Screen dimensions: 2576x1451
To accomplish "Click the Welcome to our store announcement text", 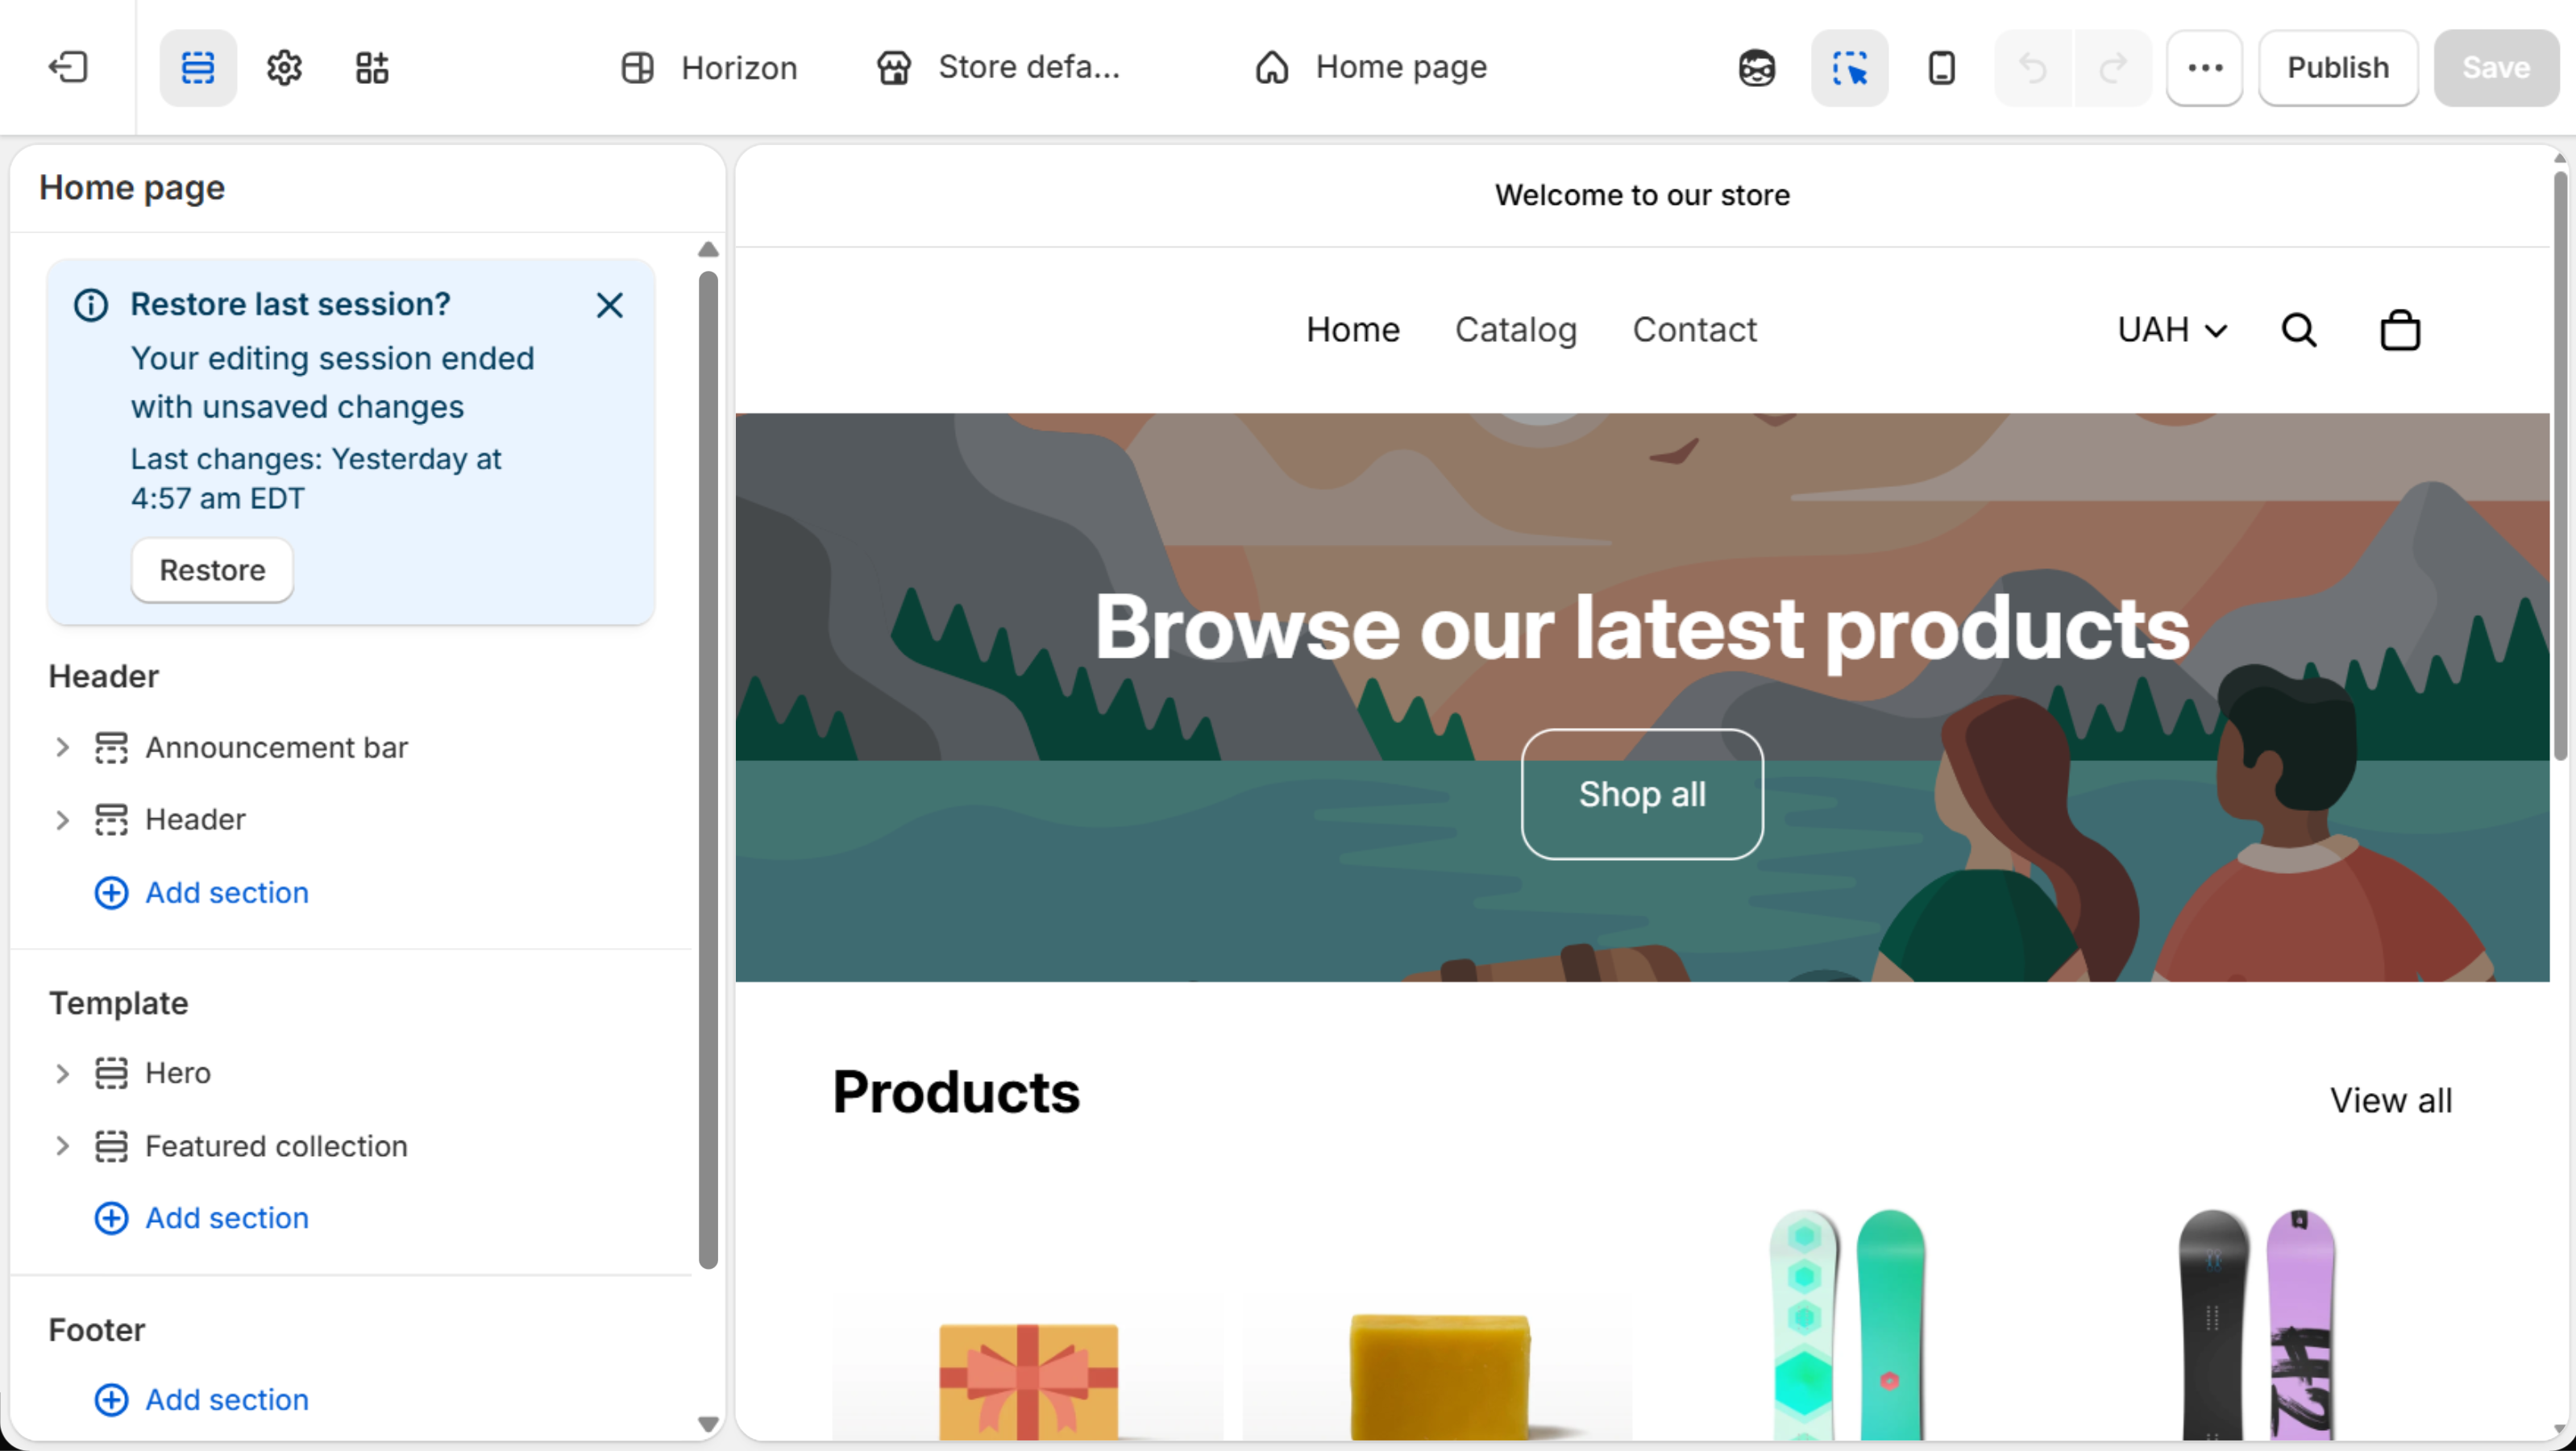I will click(x=1641, y=195).
